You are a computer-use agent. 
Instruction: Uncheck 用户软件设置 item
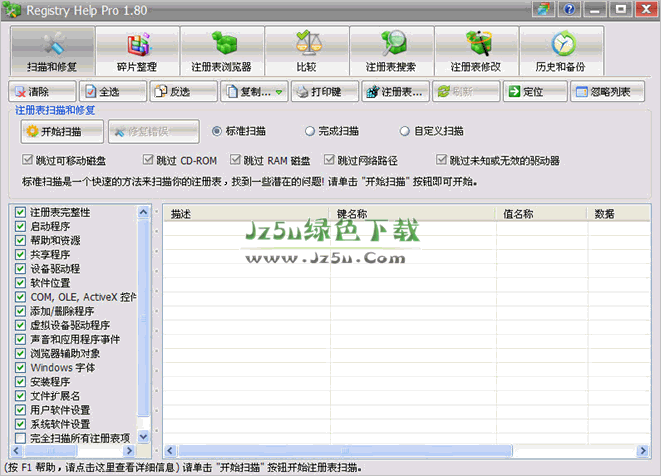[x=20, y=410]
